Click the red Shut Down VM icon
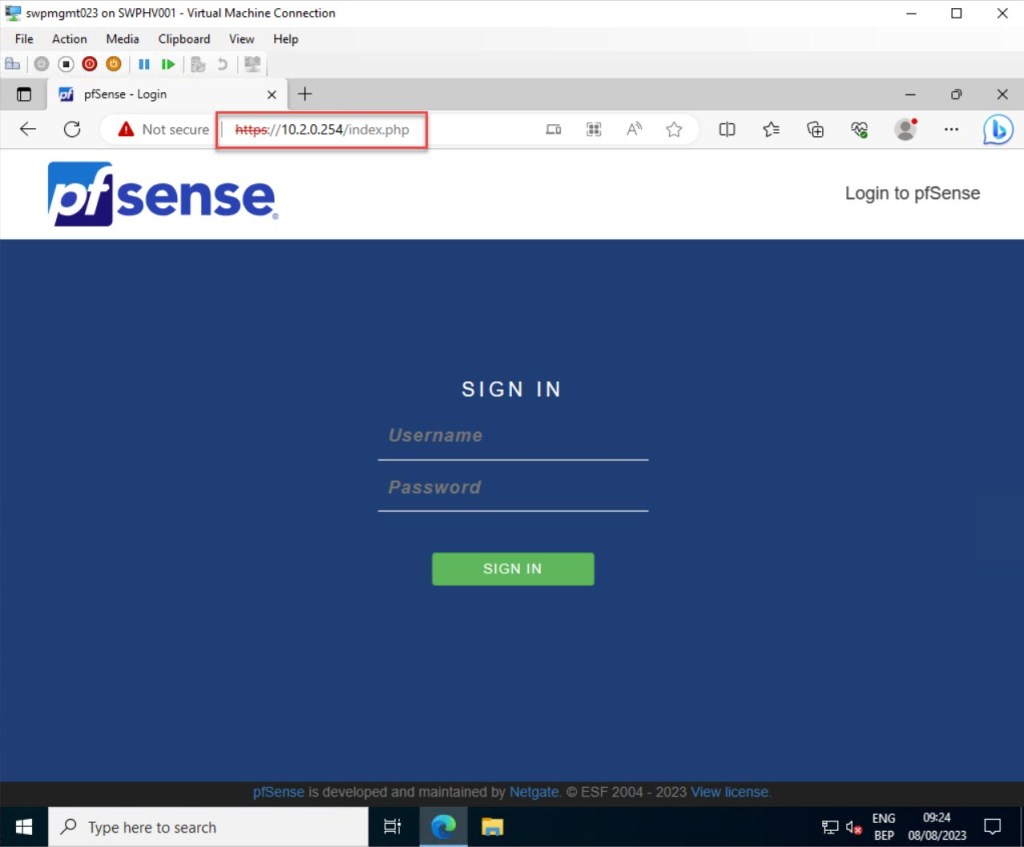Image resolution: width=1024 pixels, height=847 pixels. (x=90, y=64)
